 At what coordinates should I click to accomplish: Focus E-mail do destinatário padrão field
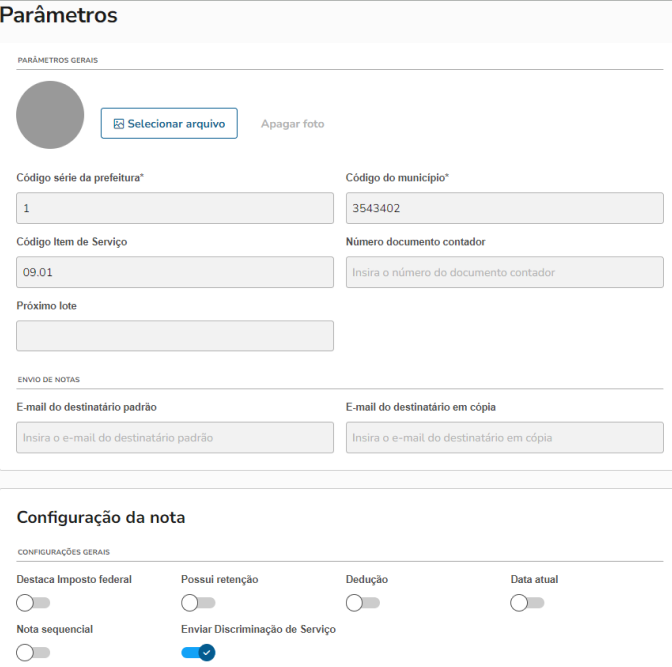point(175,437)
